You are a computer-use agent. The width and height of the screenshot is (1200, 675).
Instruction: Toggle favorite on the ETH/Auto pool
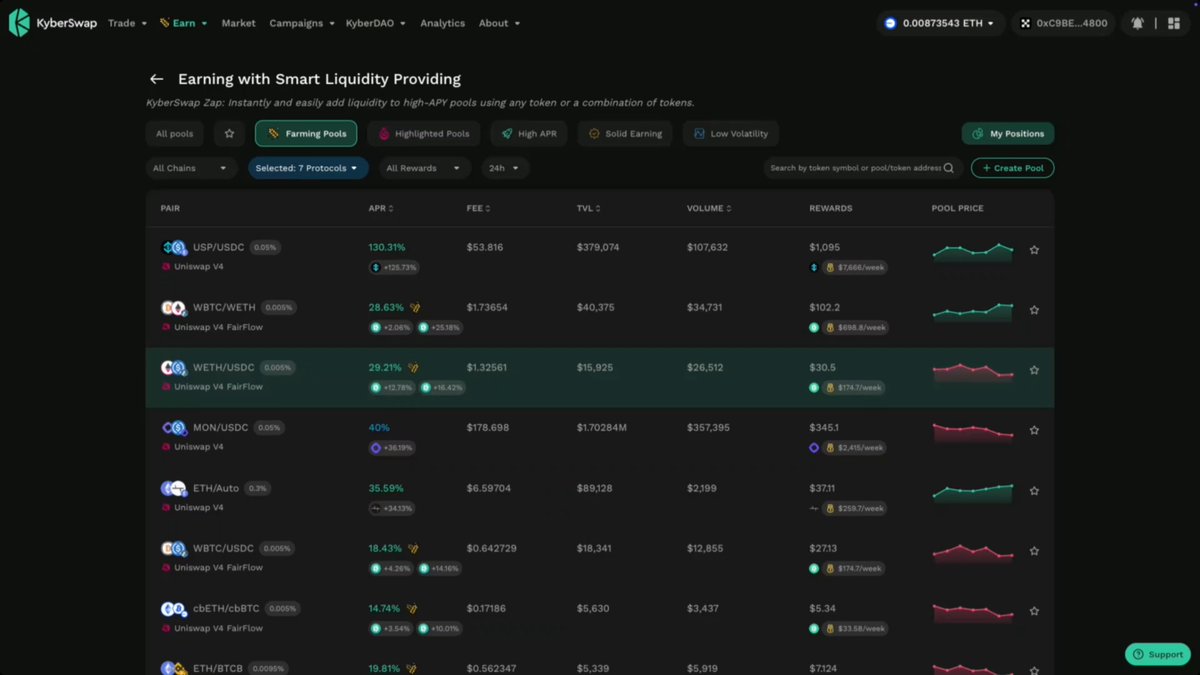coord(1034,491)
